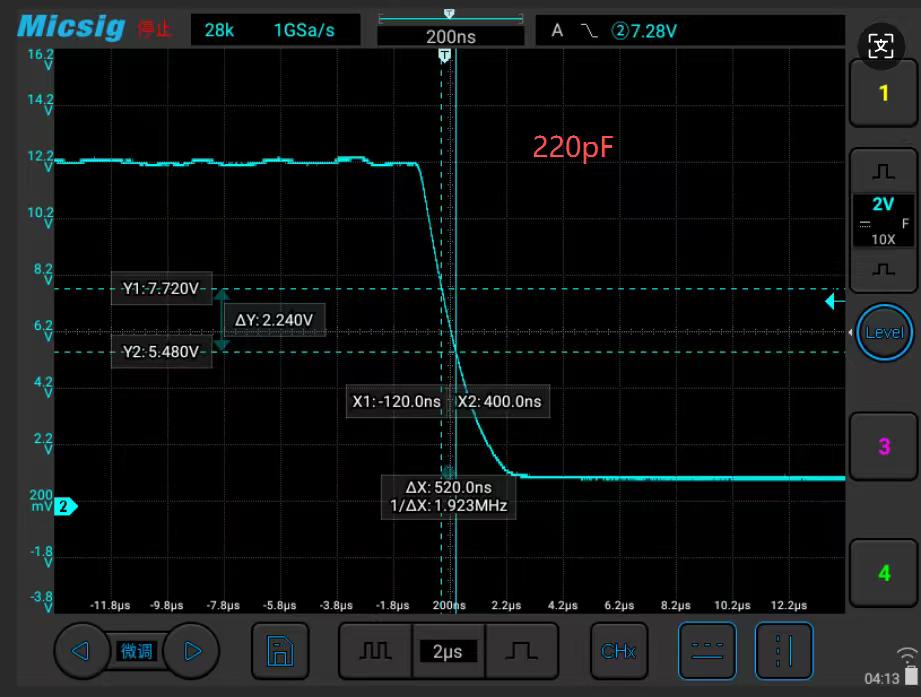This screenshot has height=697, width=921.
Task: Tap the lower pulse icon below 2V scale
Action: 883,270
